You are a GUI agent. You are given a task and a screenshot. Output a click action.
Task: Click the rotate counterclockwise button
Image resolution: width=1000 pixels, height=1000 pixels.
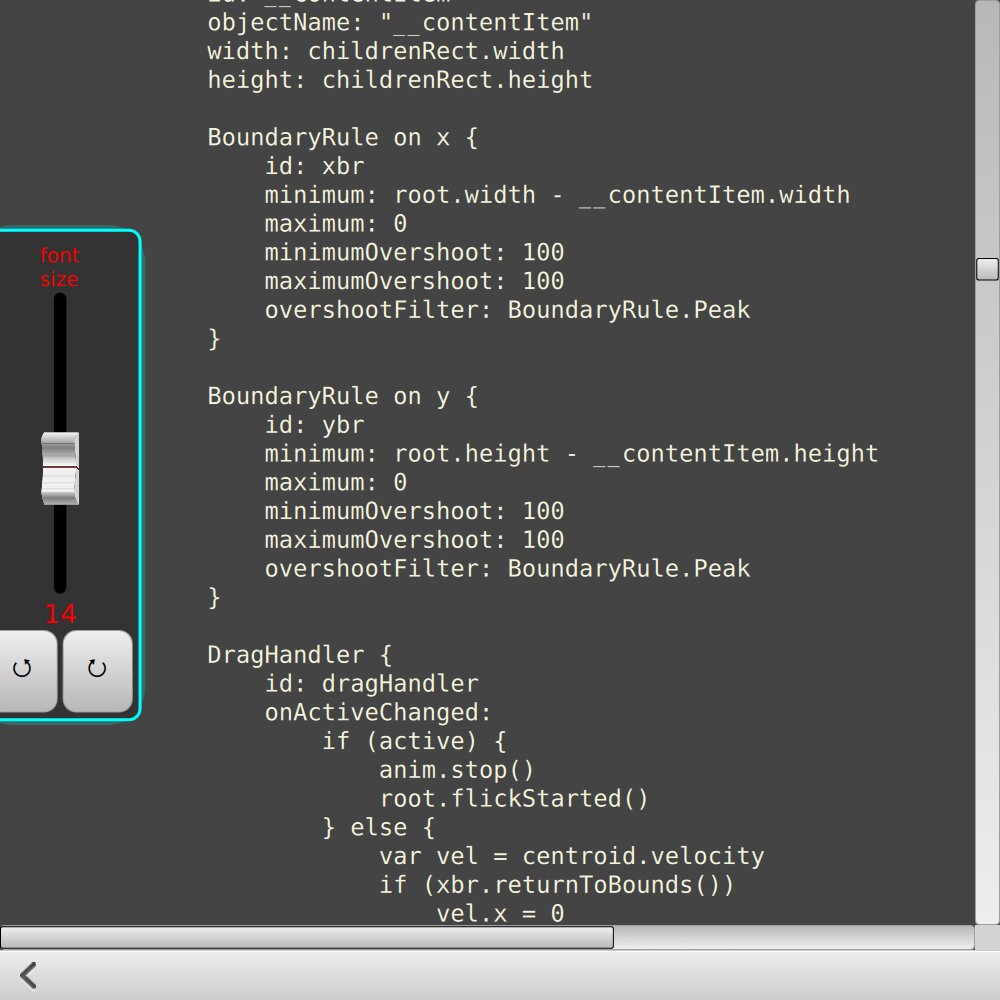click(22, 670)
